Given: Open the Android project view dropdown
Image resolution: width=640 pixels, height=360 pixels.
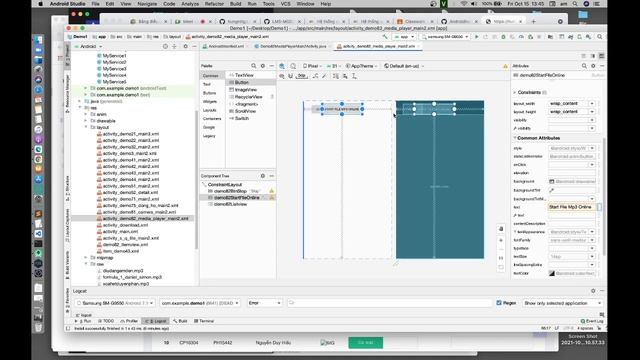Looking at the screenshot, I should [x=88, y=47].
